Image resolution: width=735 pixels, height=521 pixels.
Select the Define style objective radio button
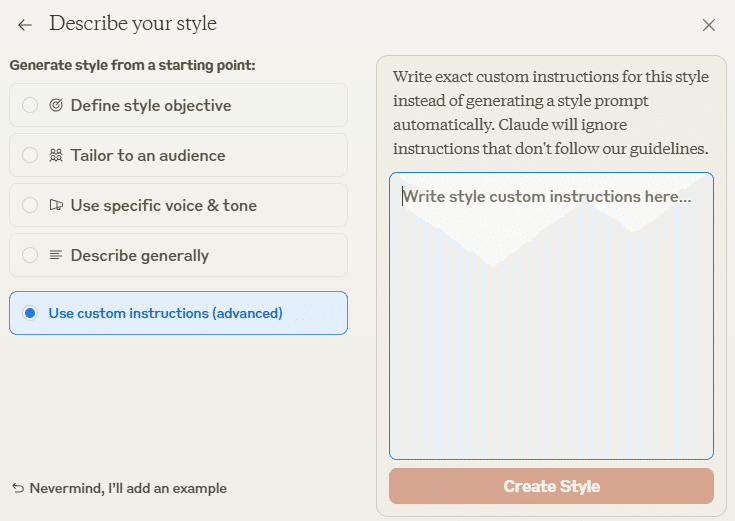(30, 105)
